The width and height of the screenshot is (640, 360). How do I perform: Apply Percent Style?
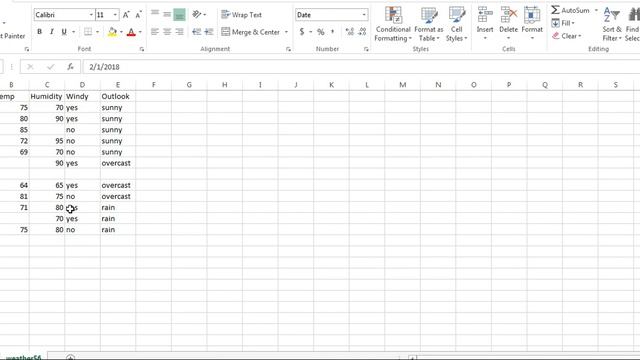[321, 32]
